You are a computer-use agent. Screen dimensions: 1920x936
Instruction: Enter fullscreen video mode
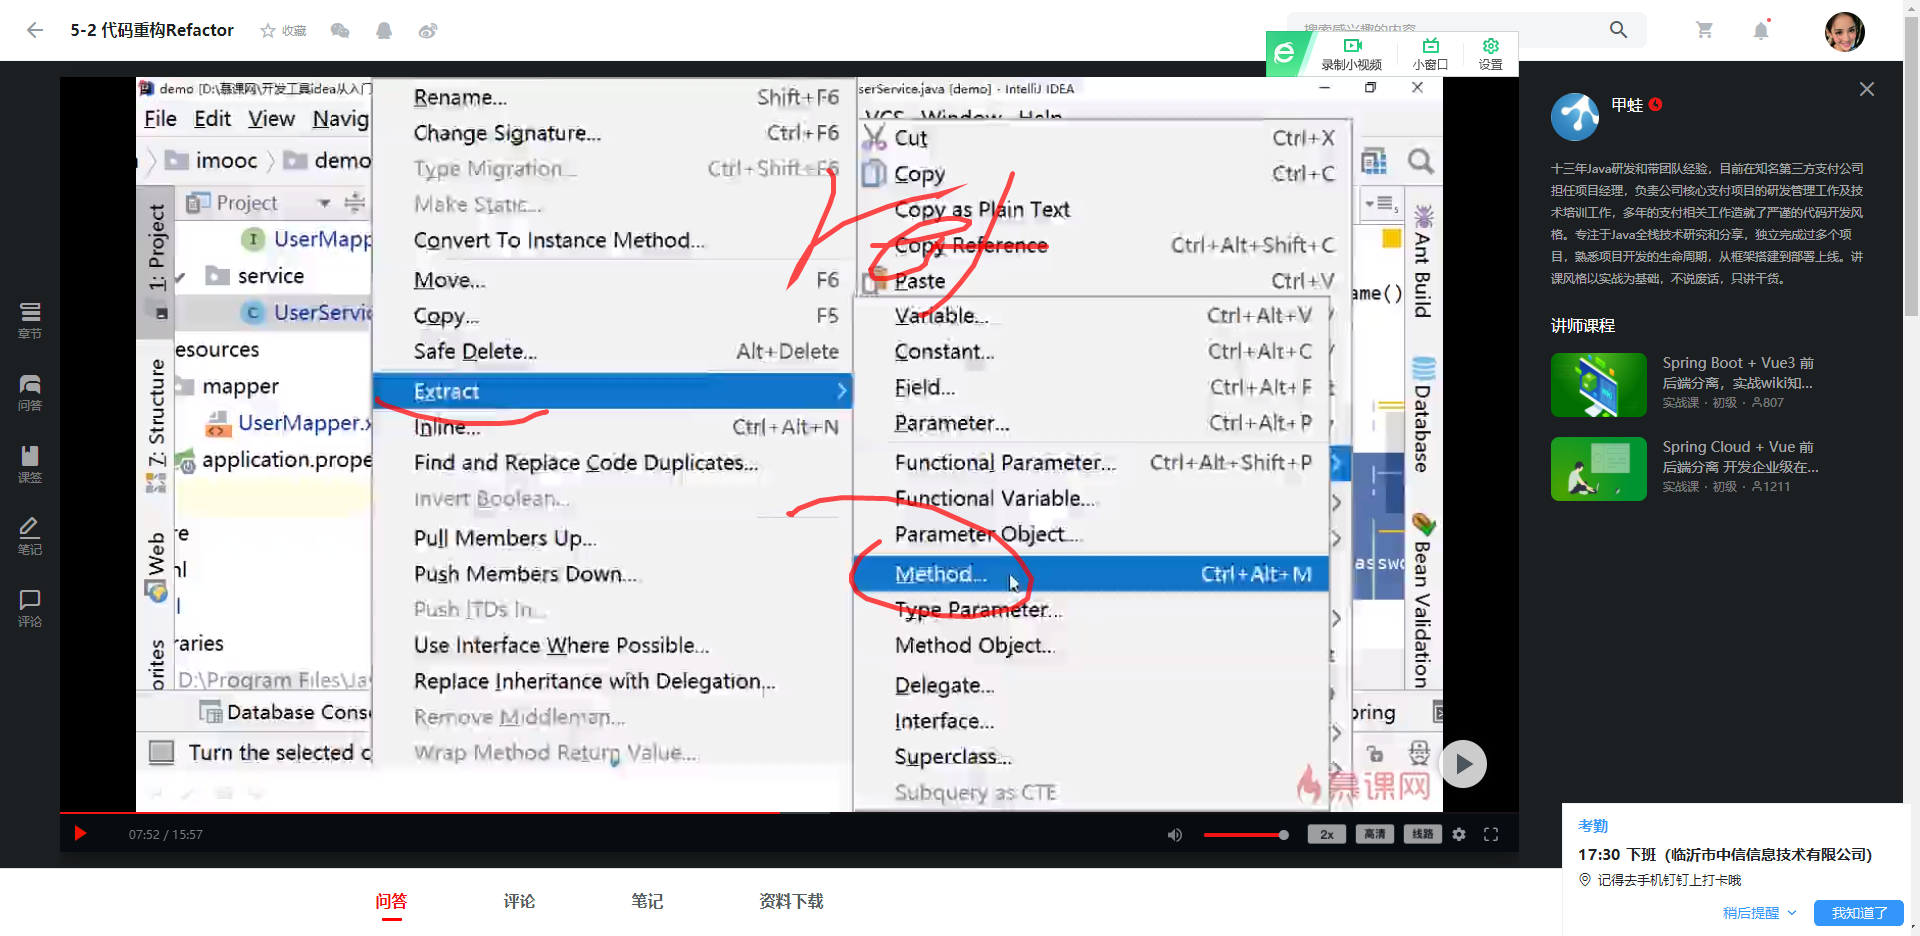point(1491,835)
